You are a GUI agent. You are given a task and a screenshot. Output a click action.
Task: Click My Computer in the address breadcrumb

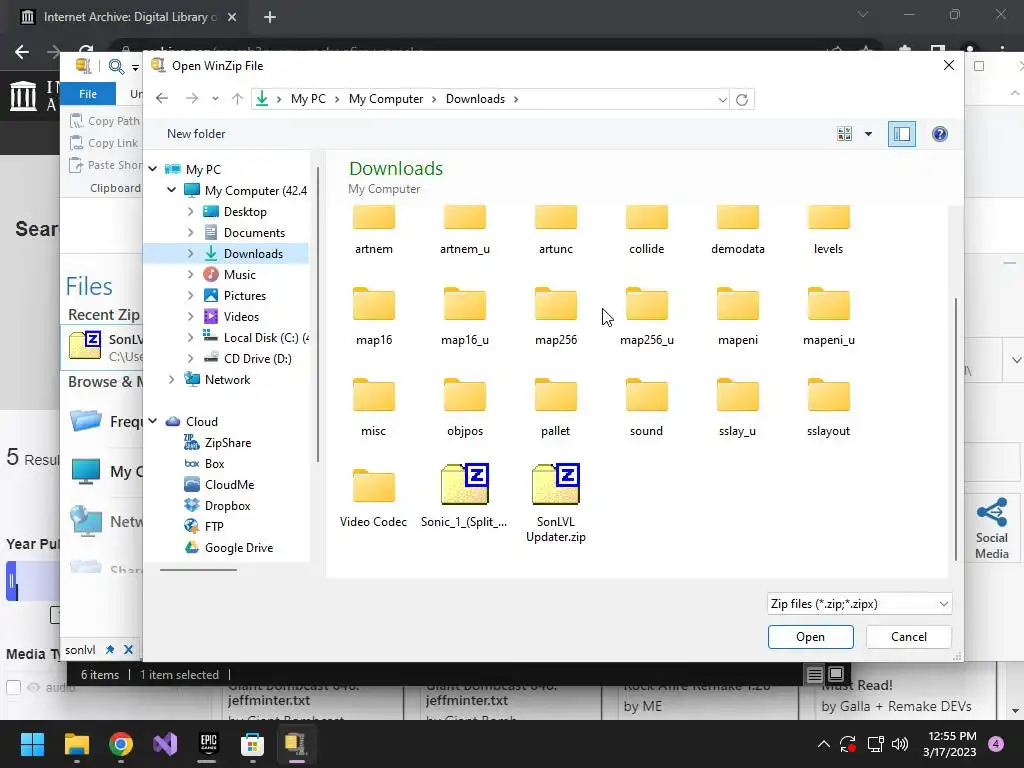coord(385,99)
